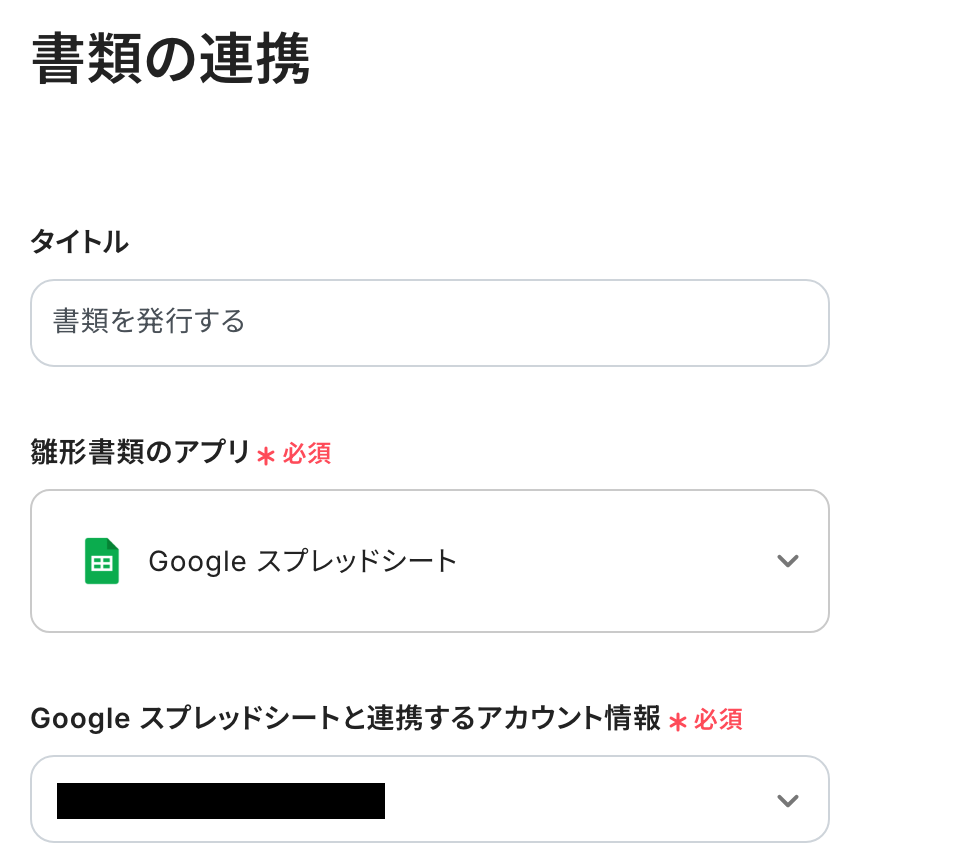
Task: Click the Google スプレッドシートと連携するアカウント情報 label
Action: tap(345, 718)
